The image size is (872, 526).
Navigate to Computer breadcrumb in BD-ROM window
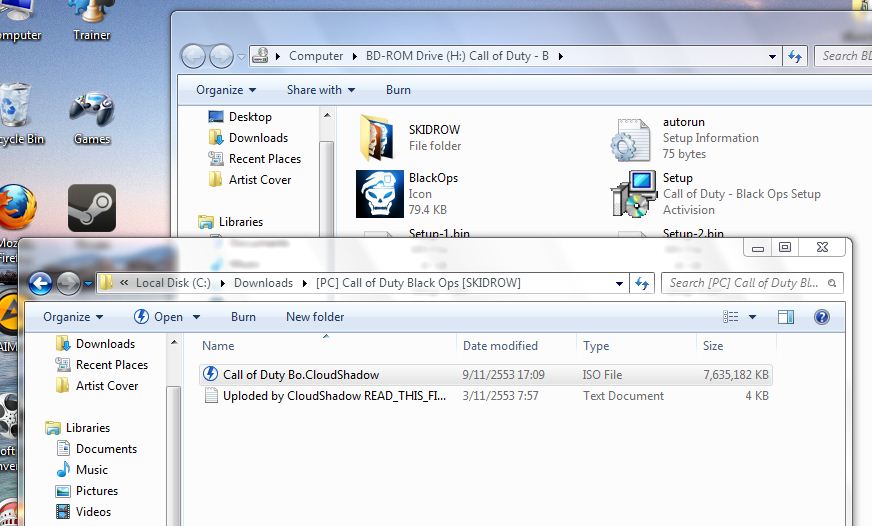point(316,56)
